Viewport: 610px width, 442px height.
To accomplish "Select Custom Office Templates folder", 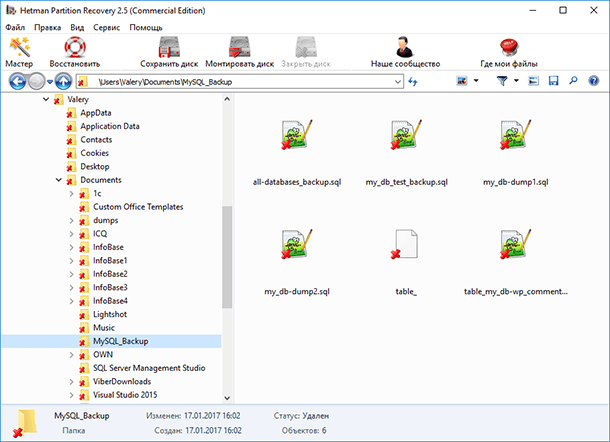I will coord(138,207).
